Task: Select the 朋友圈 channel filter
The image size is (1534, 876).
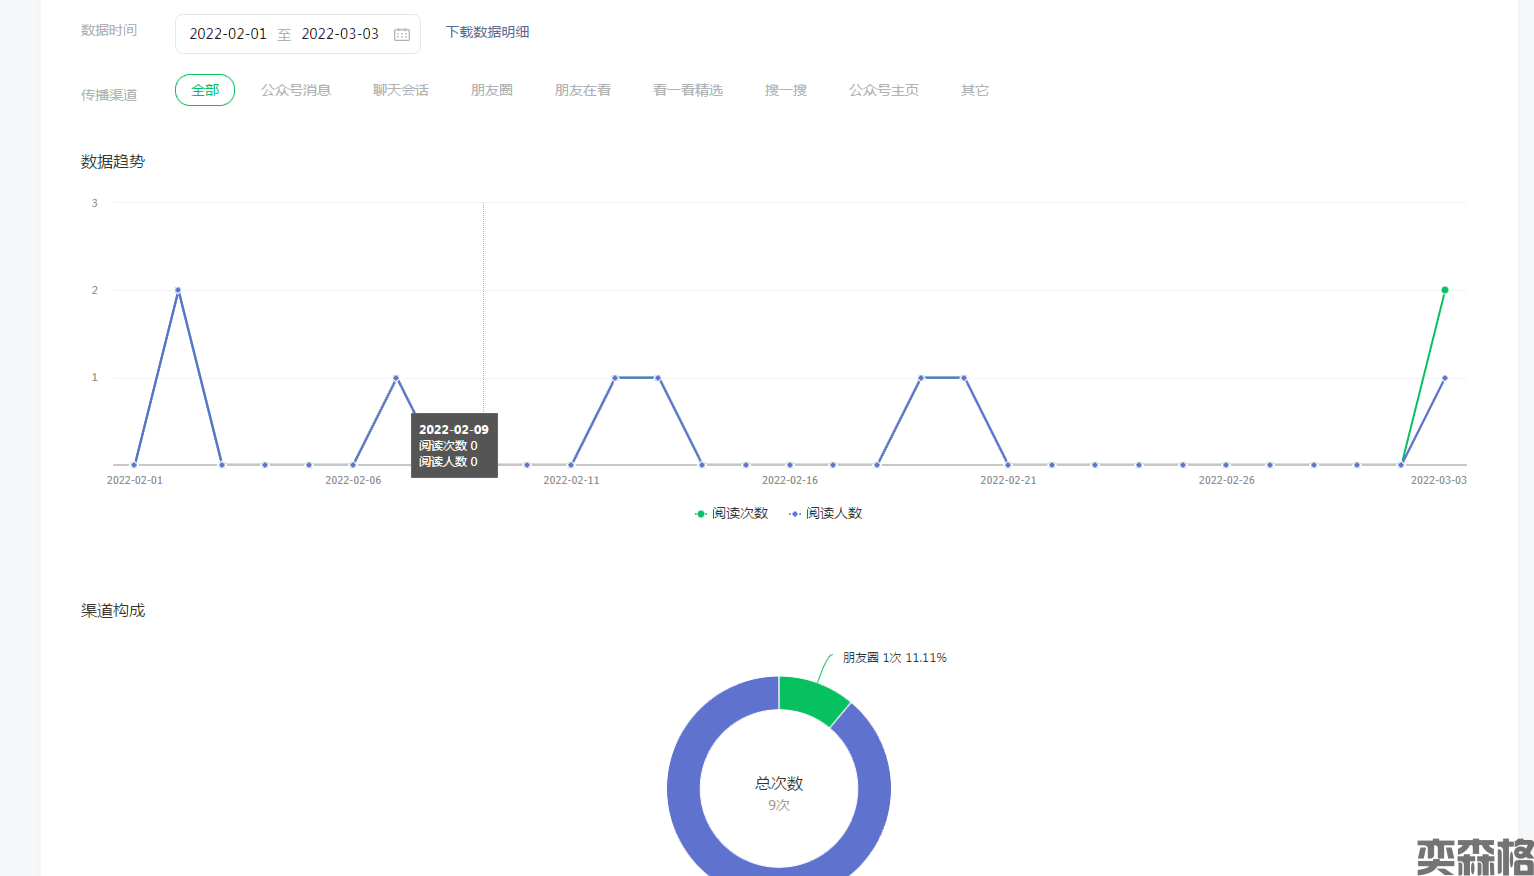Action: (492, 90)
